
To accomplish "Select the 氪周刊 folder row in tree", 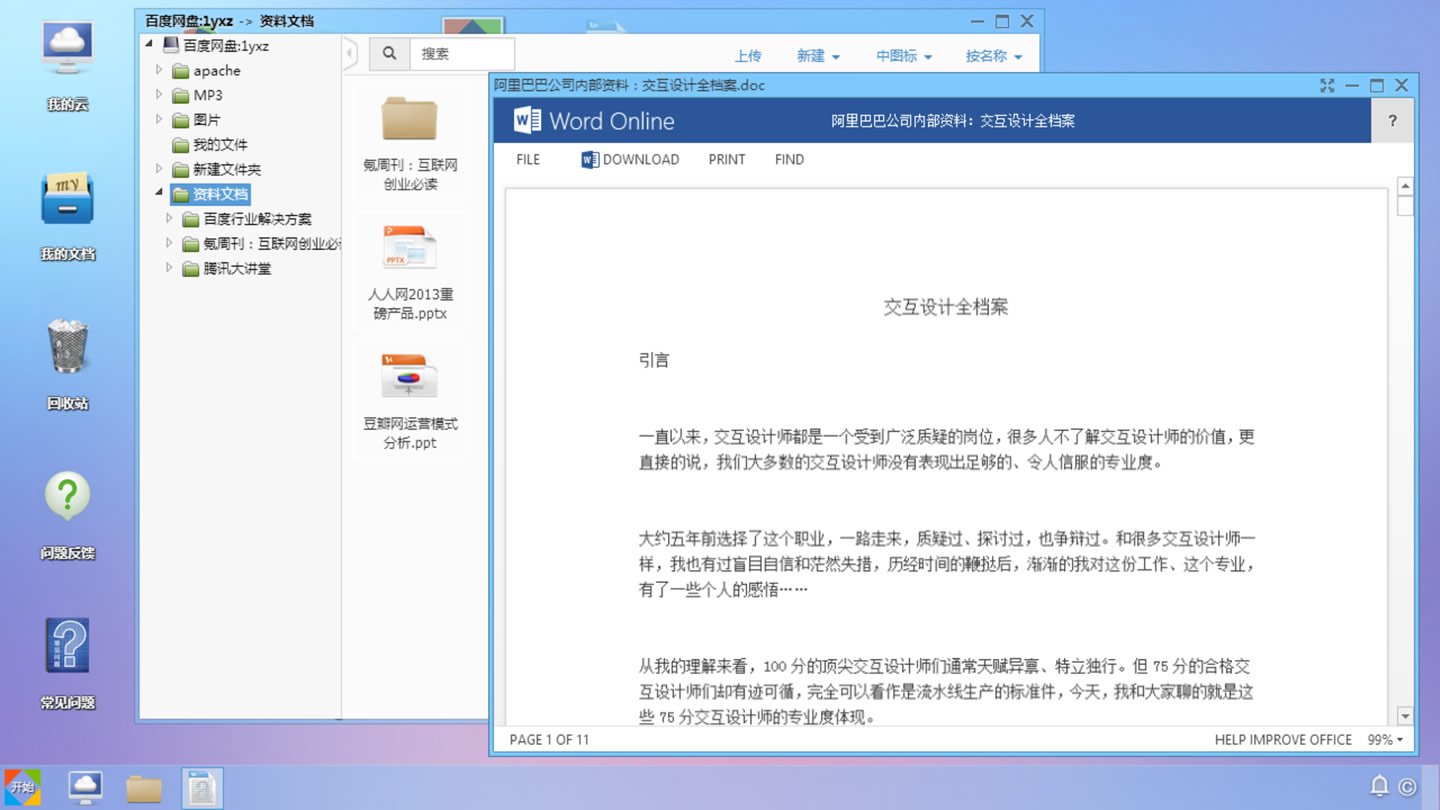I will tap(261, 243).
